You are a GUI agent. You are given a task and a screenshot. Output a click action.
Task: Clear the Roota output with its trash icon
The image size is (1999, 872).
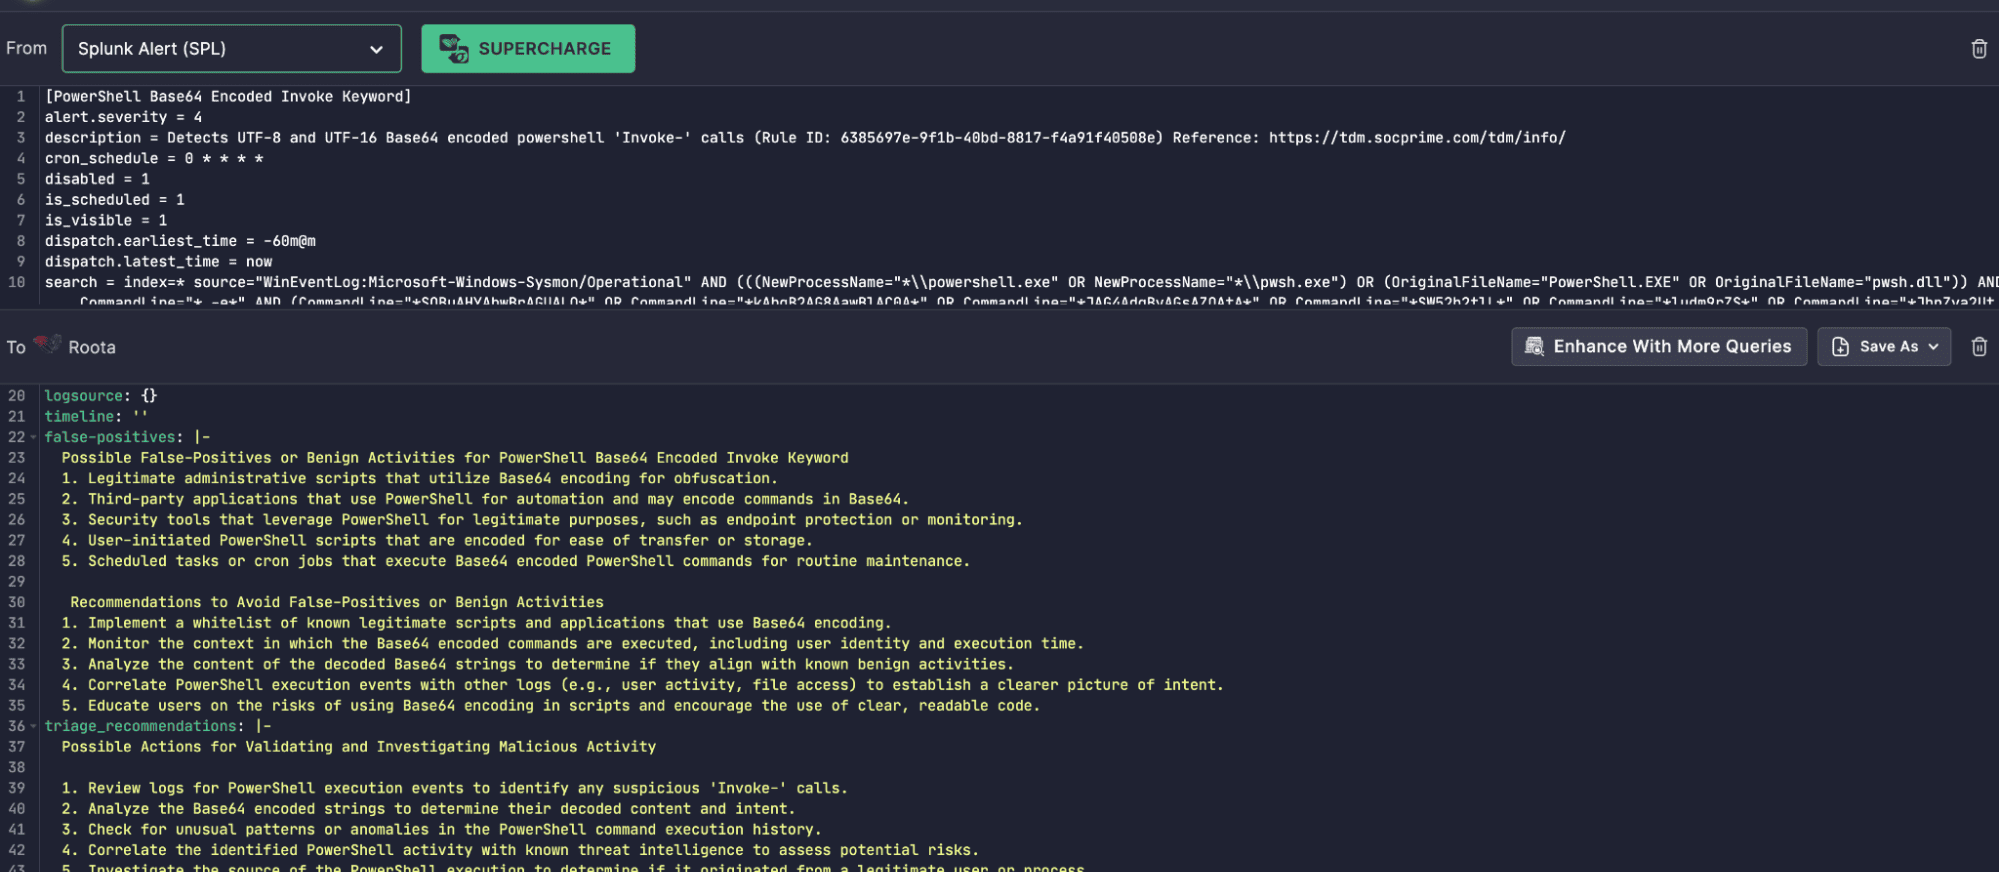coord(1978,347)
